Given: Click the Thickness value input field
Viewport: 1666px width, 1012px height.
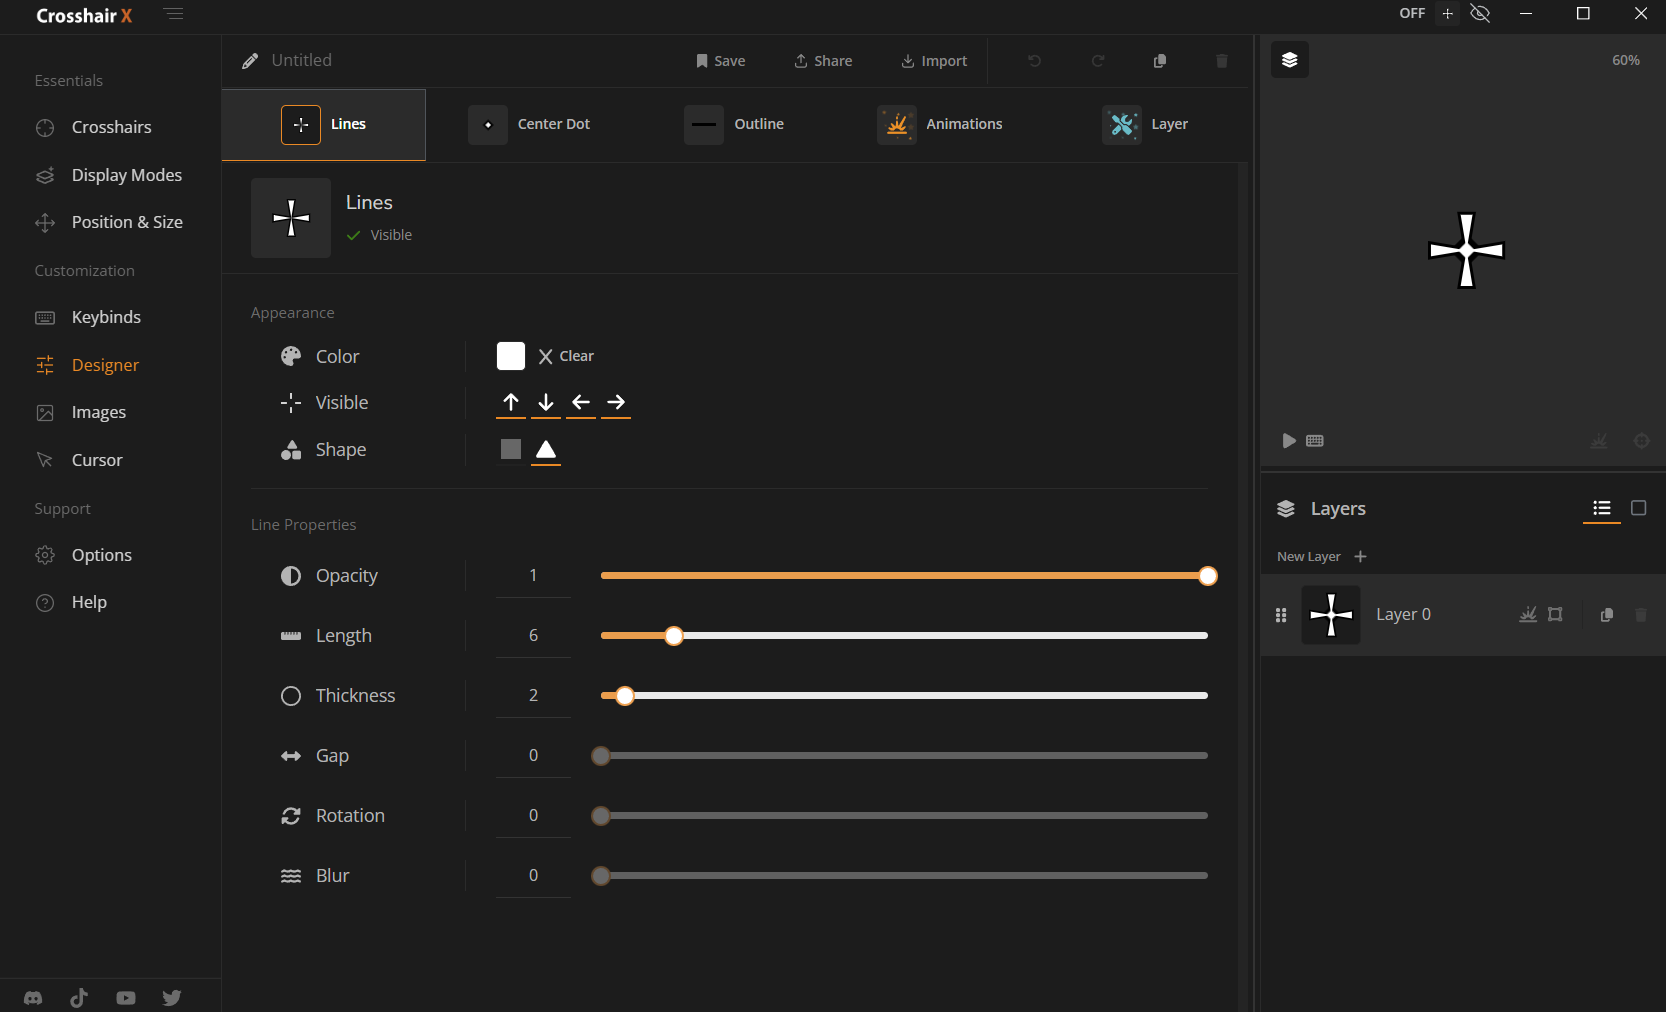Looking at the screenshot, I should (533, 695).
